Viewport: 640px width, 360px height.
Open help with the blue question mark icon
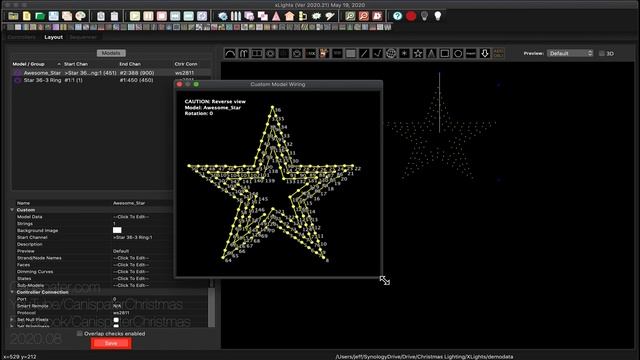tap(397, 16)
